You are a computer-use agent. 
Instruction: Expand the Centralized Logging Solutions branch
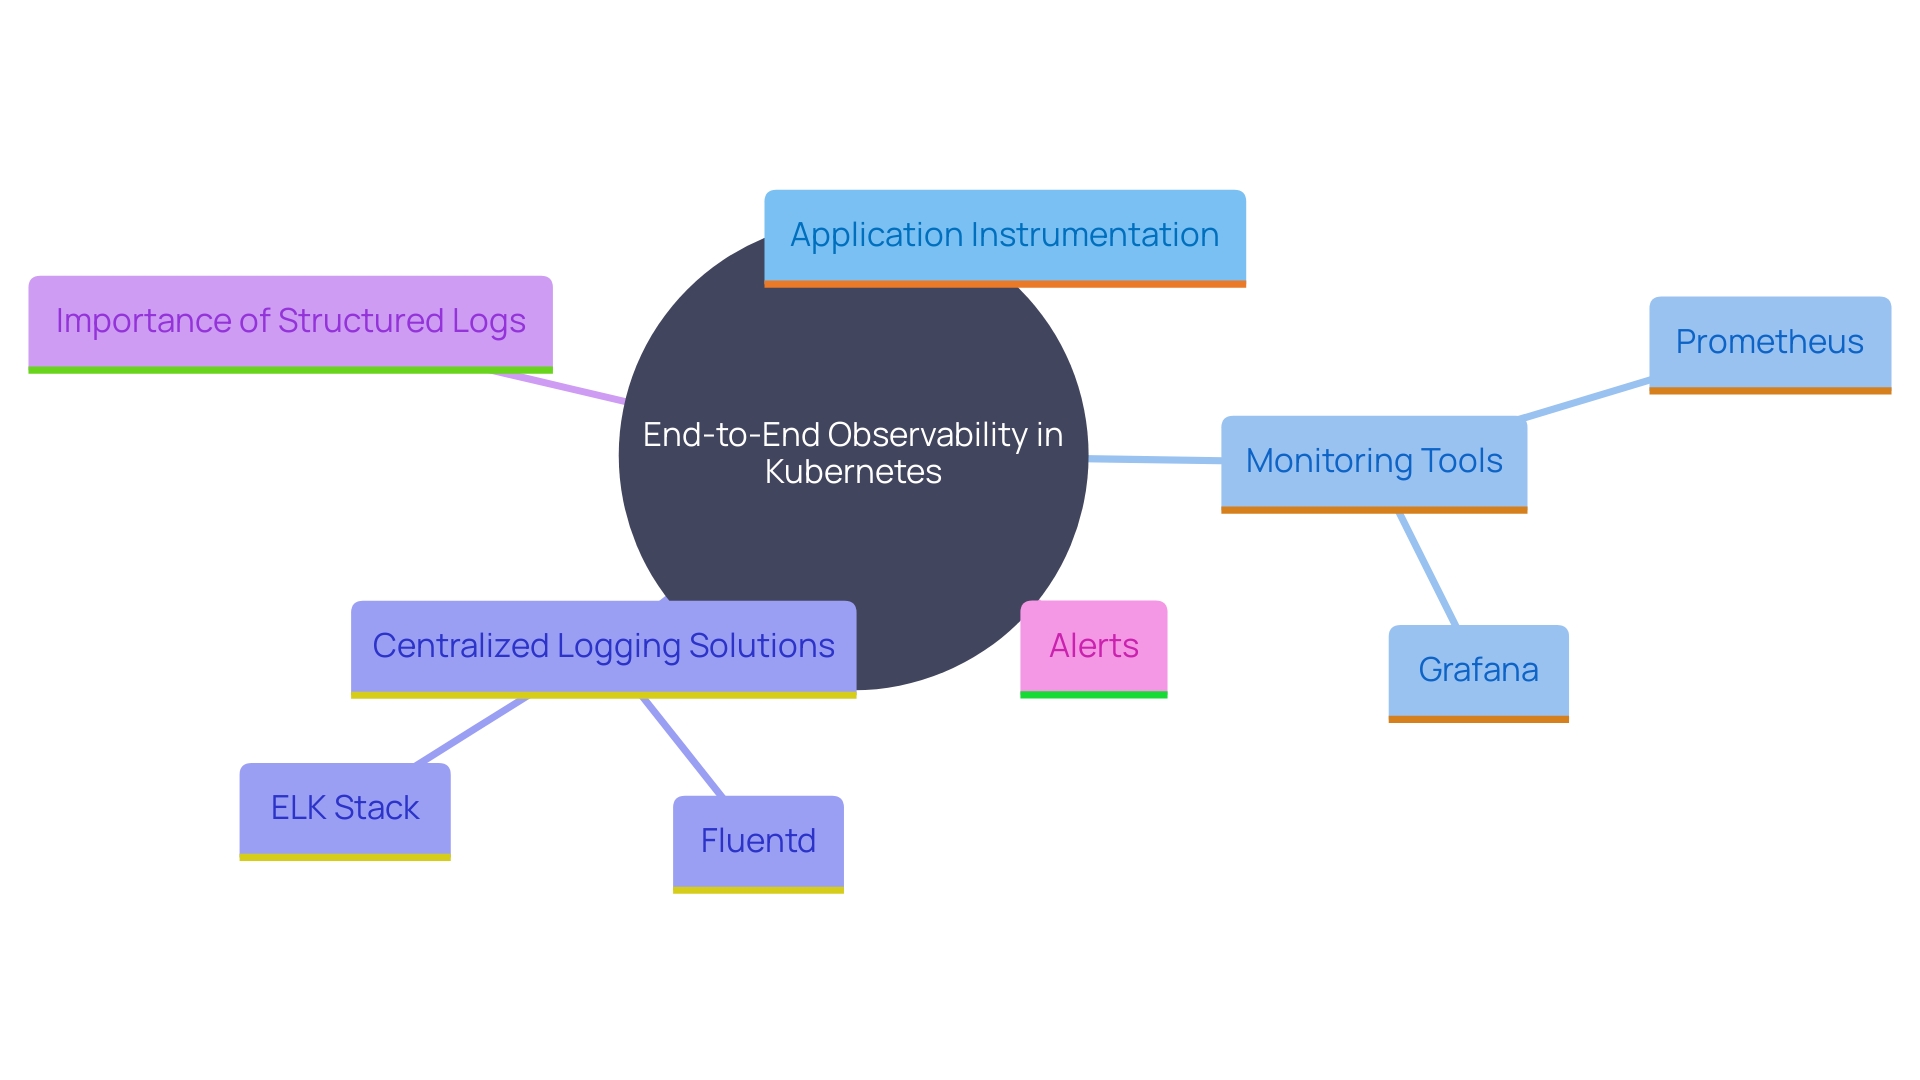pos(600,645)
